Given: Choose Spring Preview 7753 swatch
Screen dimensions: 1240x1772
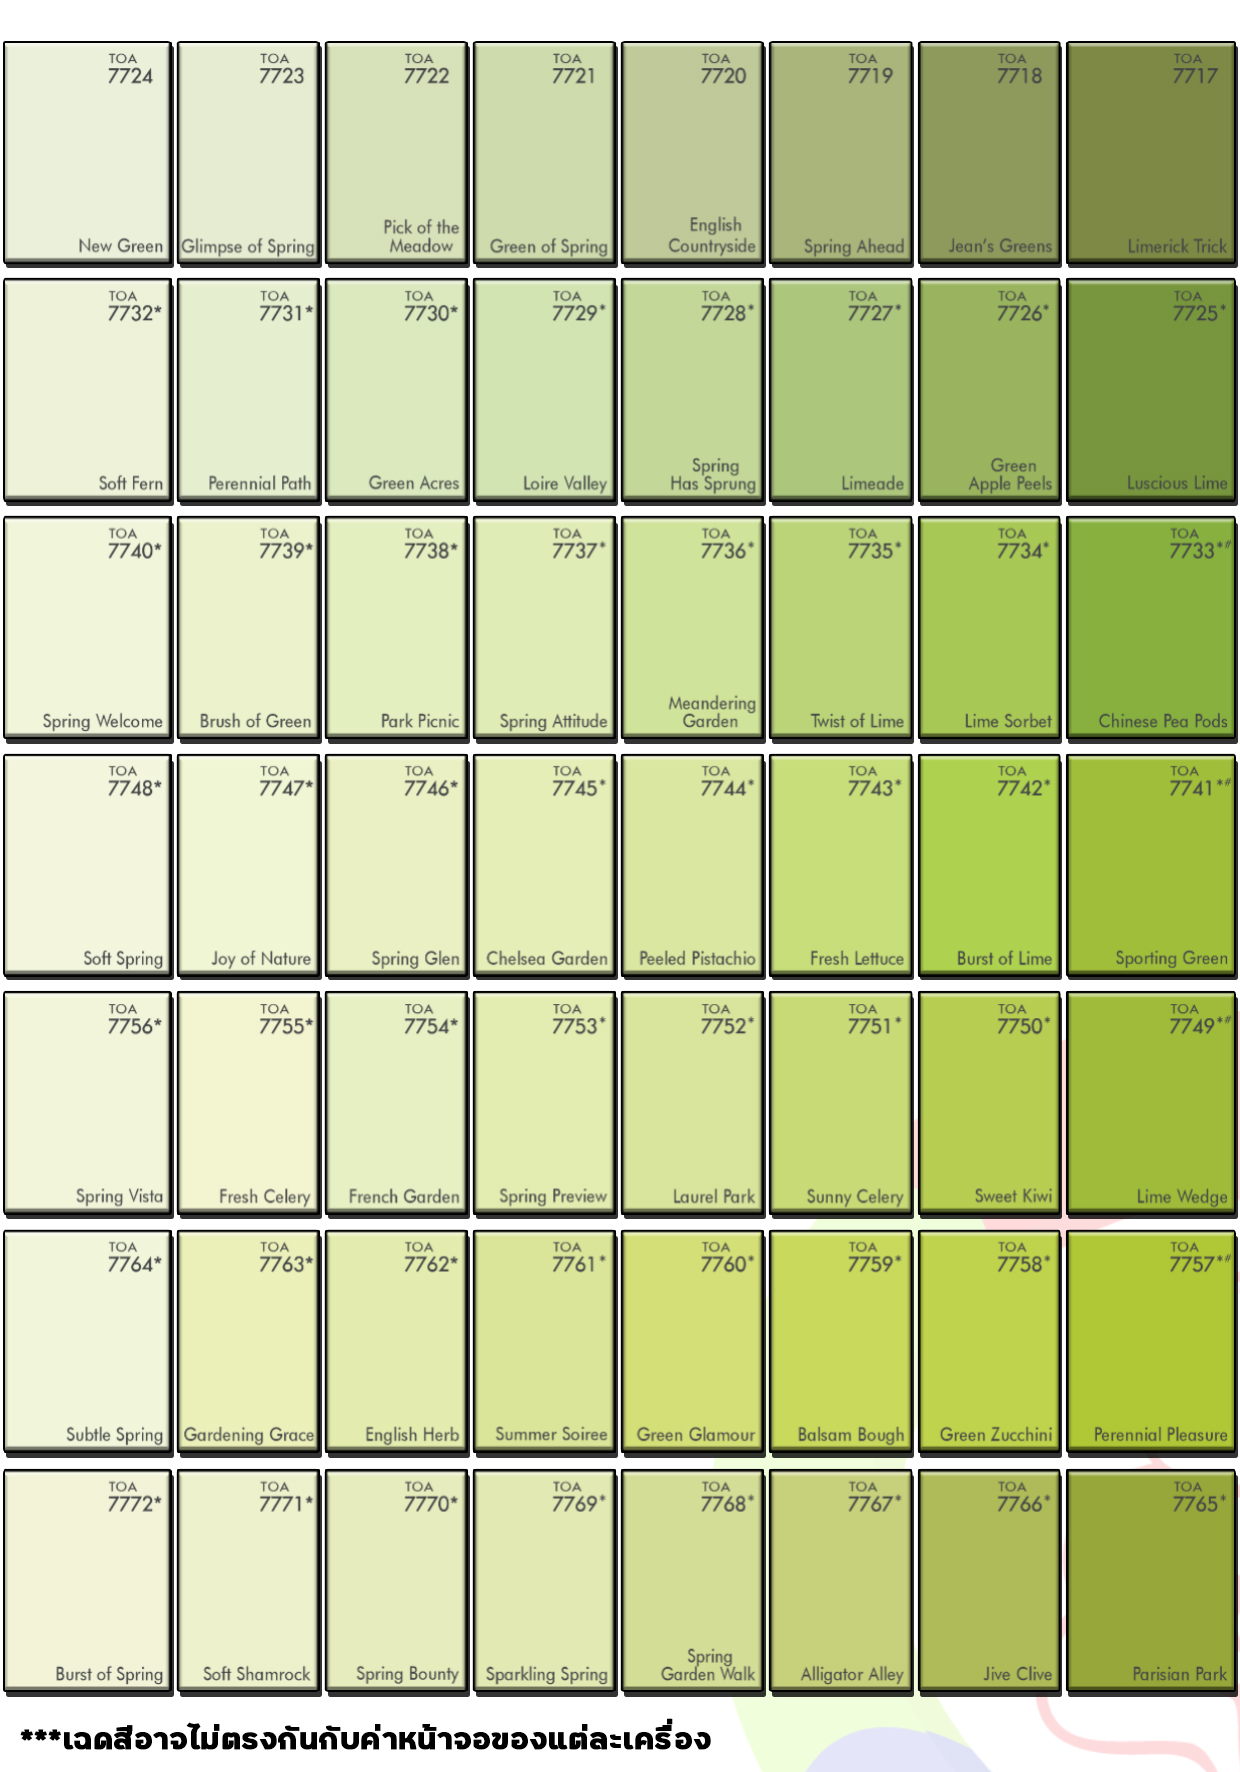Looking at the screenshot, I should 545,1104.
